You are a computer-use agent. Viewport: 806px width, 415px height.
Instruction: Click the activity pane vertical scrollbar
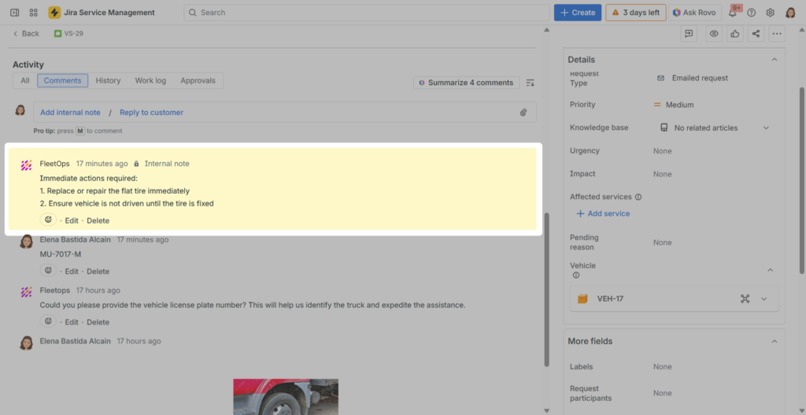[x=546, y=289]
